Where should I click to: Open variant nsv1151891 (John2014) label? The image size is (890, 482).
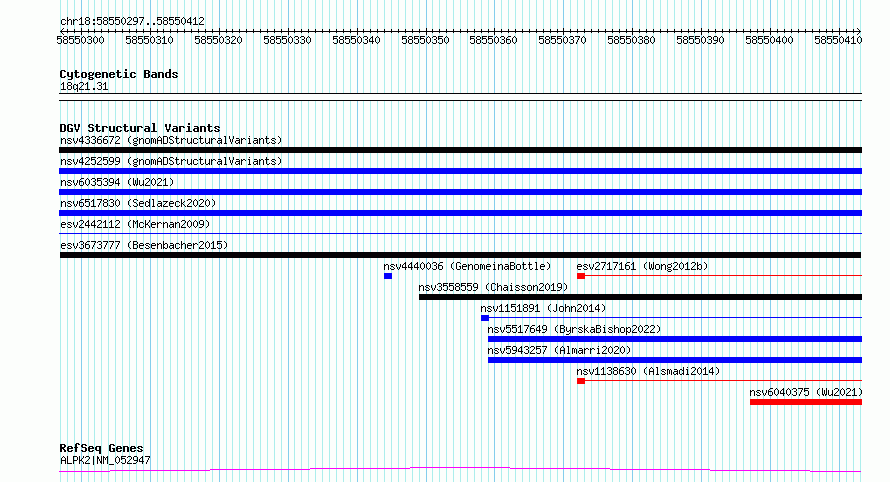(x=543, y=308)
